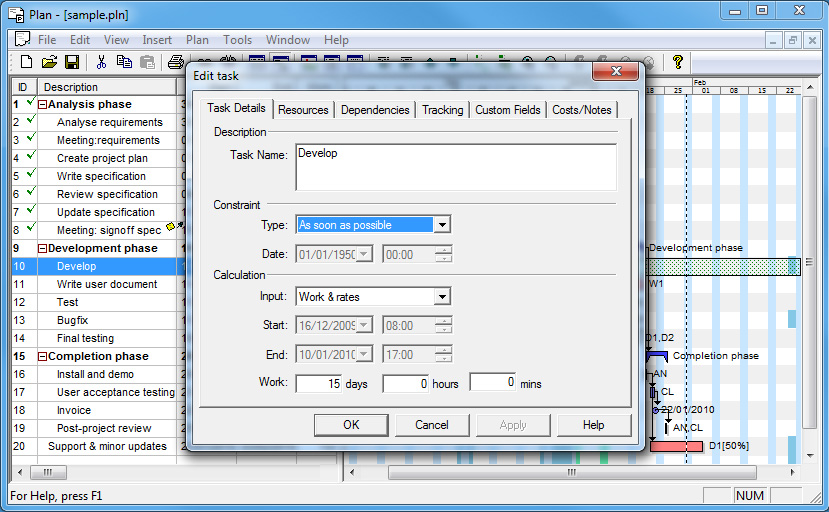Image resolution: width=829 pixels, height=512 pixels.
Task: Click the New plan toolbar icon
Action: tap(26, 62)
